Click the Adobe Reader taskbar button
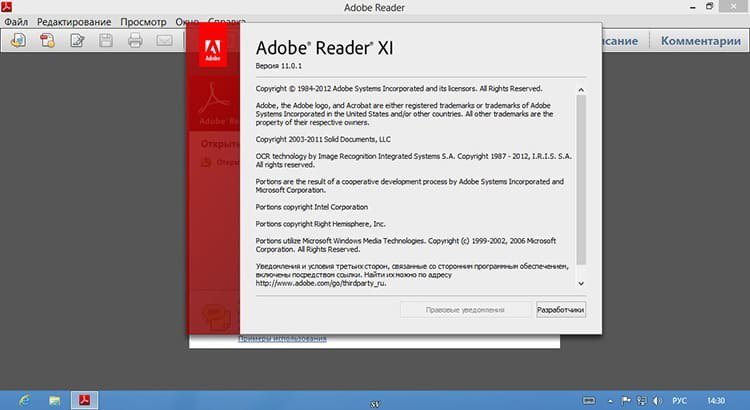The width and height of the screenshot is (750, 410). tap(85, 400)
